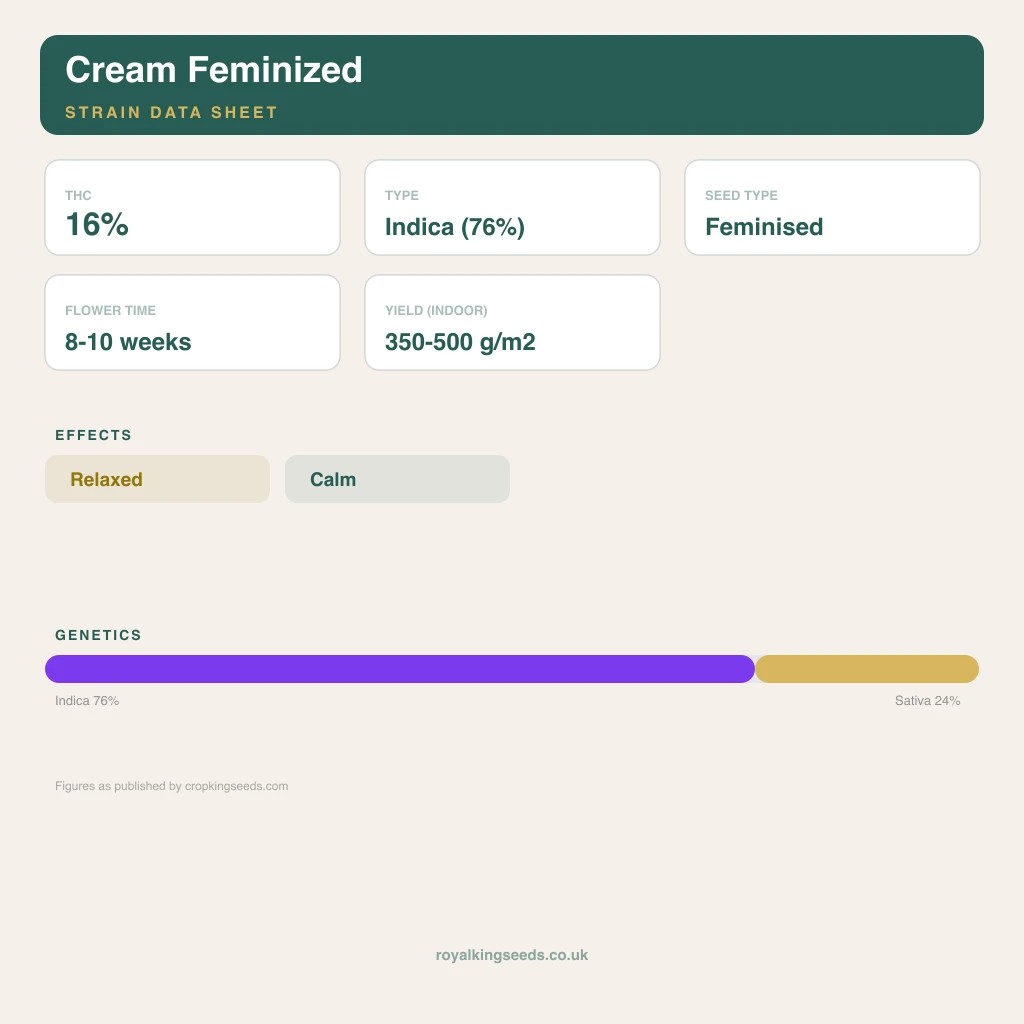
Task: Click the Yield (Indoor) 350-500 g/m2 card
Action: tap(512, 323)
